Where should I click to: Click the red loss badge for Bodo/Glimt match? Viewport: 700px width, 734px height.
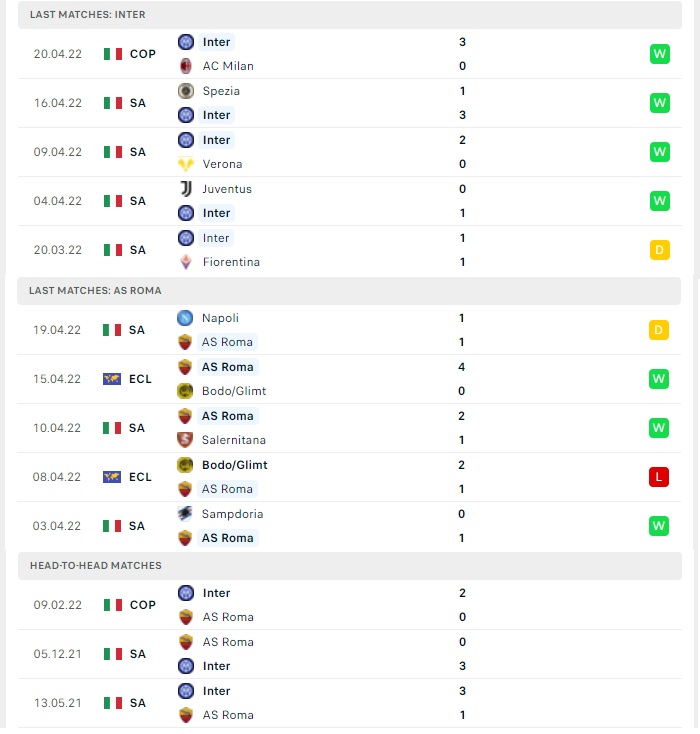(x=659, y=477)
